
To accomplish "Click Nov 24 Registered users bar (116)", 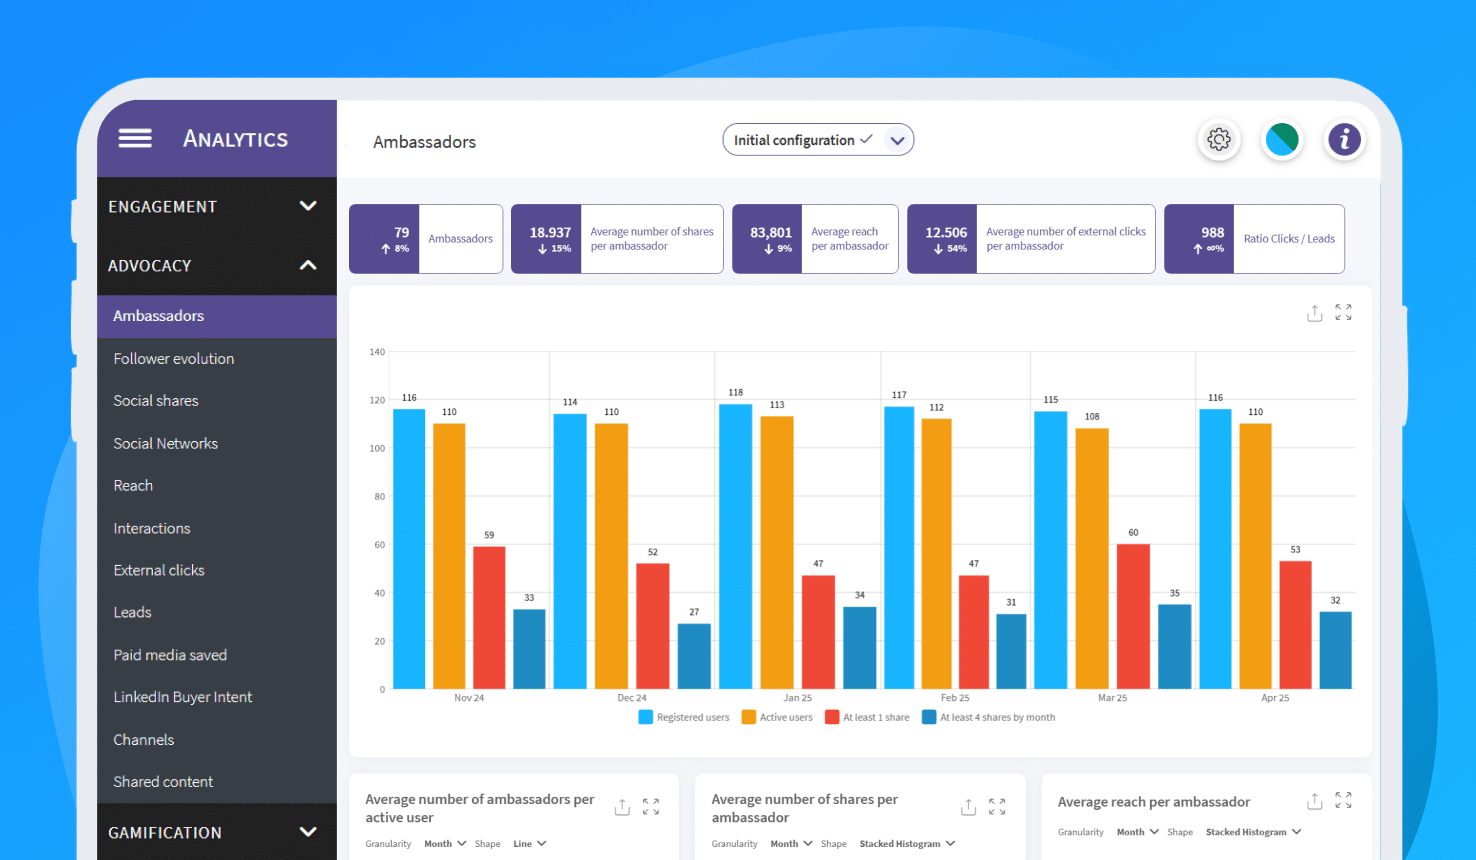I will pos(409,549).
